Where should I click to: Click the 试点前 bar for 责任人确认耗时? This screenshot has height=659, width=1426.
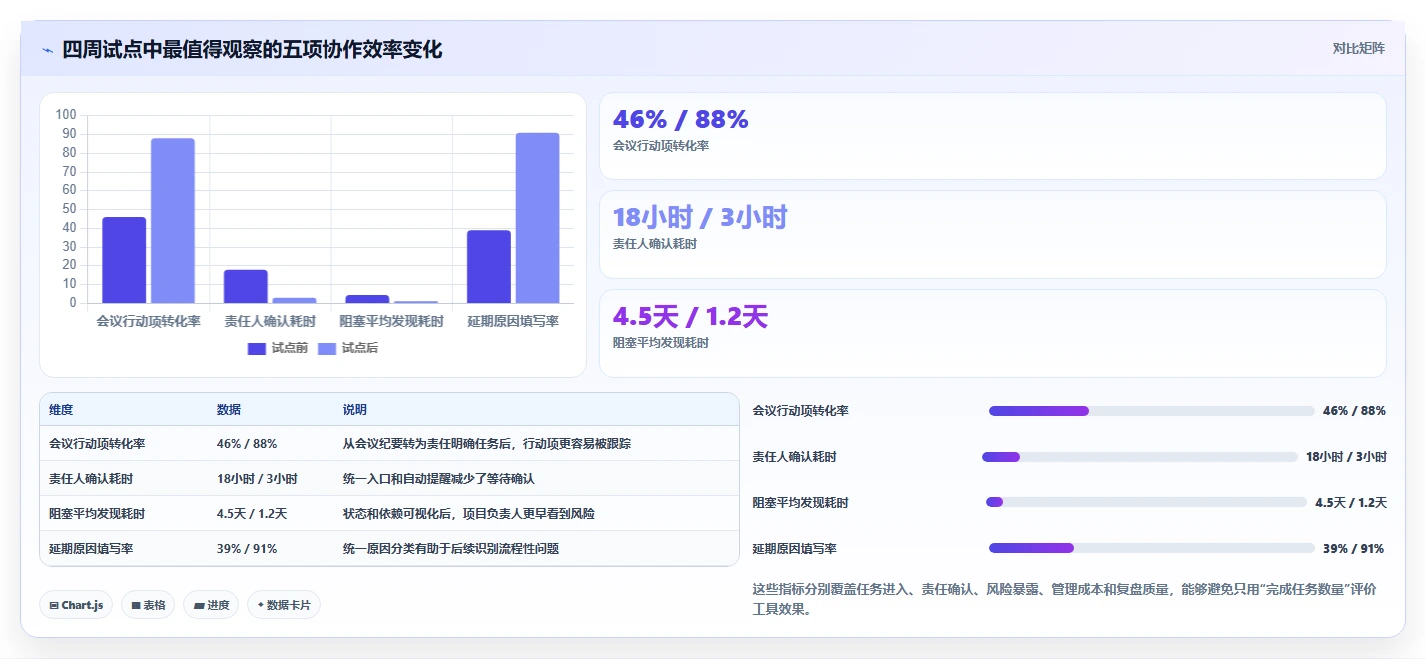246,286
